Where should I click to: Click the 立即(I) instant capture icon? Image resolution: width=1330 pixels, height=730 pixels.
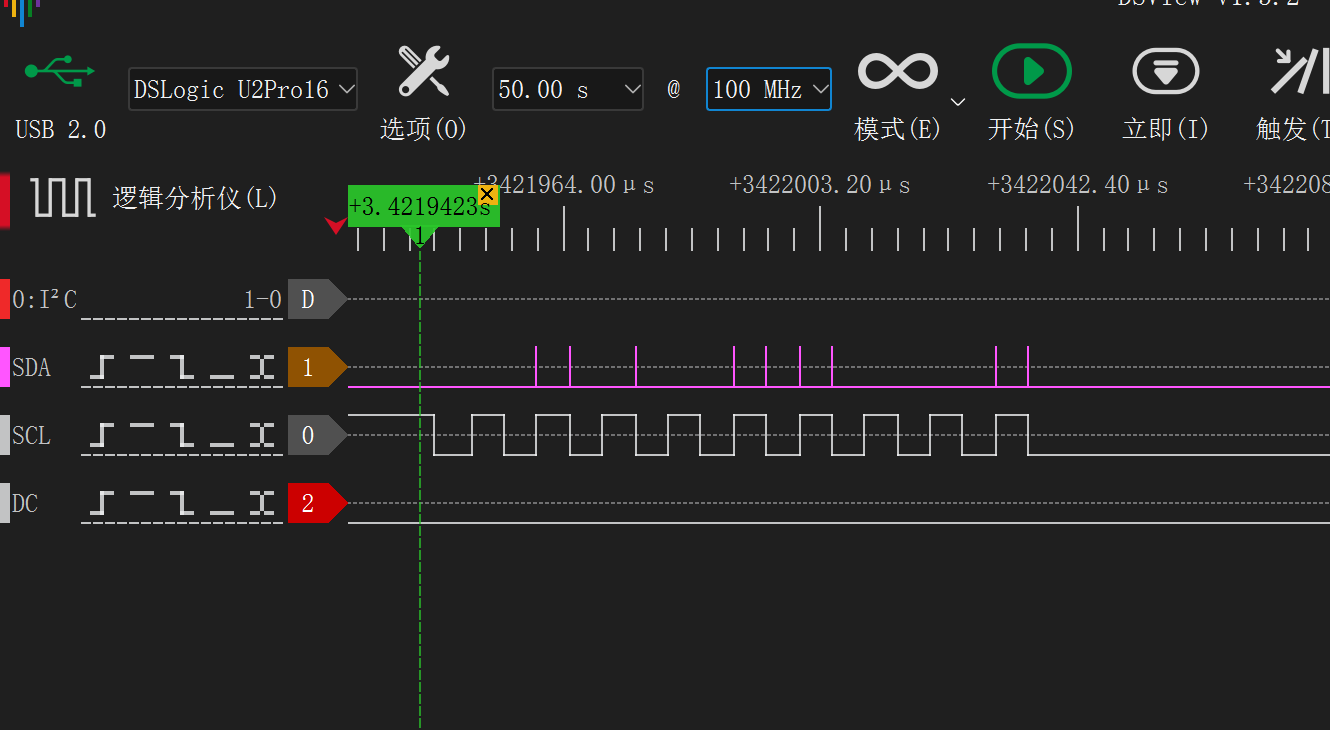click(1165, 71)
